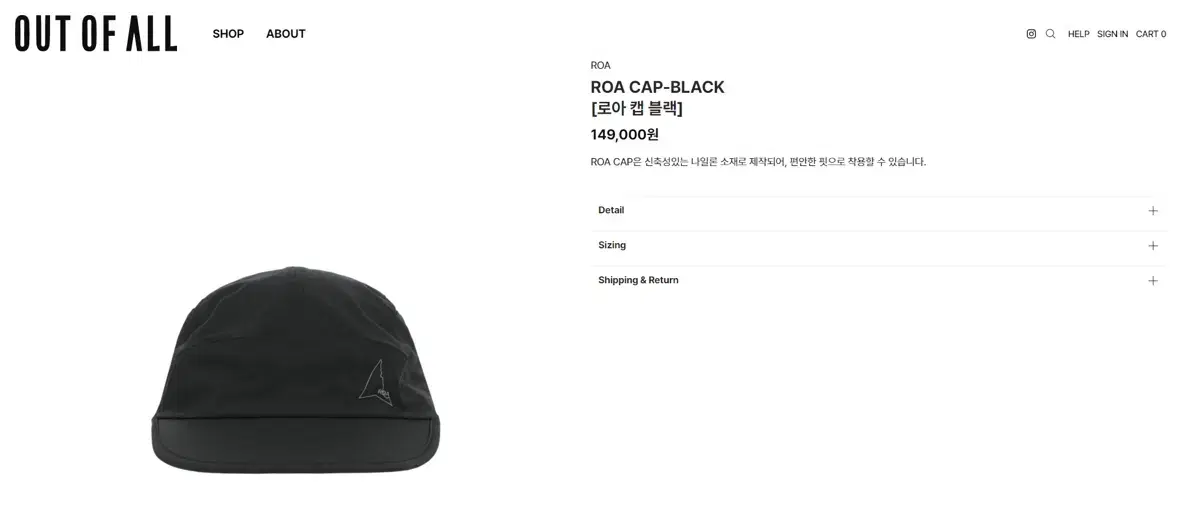Click plus icon beside Shipping & Return
This screenshot has height=505, width=1200.
point(1153,281)
